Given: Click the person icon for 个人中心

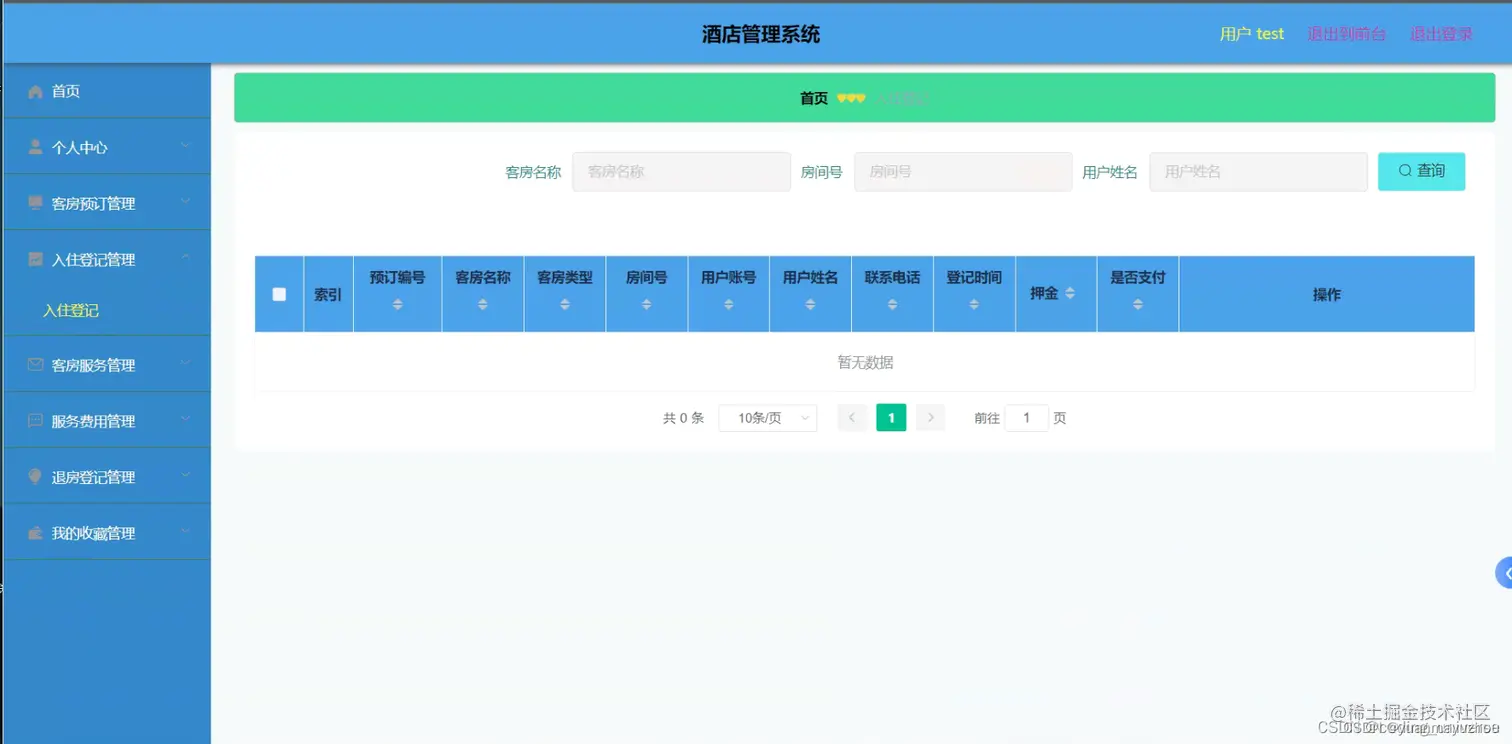Looking at the screenshot, I should (36, 147).
